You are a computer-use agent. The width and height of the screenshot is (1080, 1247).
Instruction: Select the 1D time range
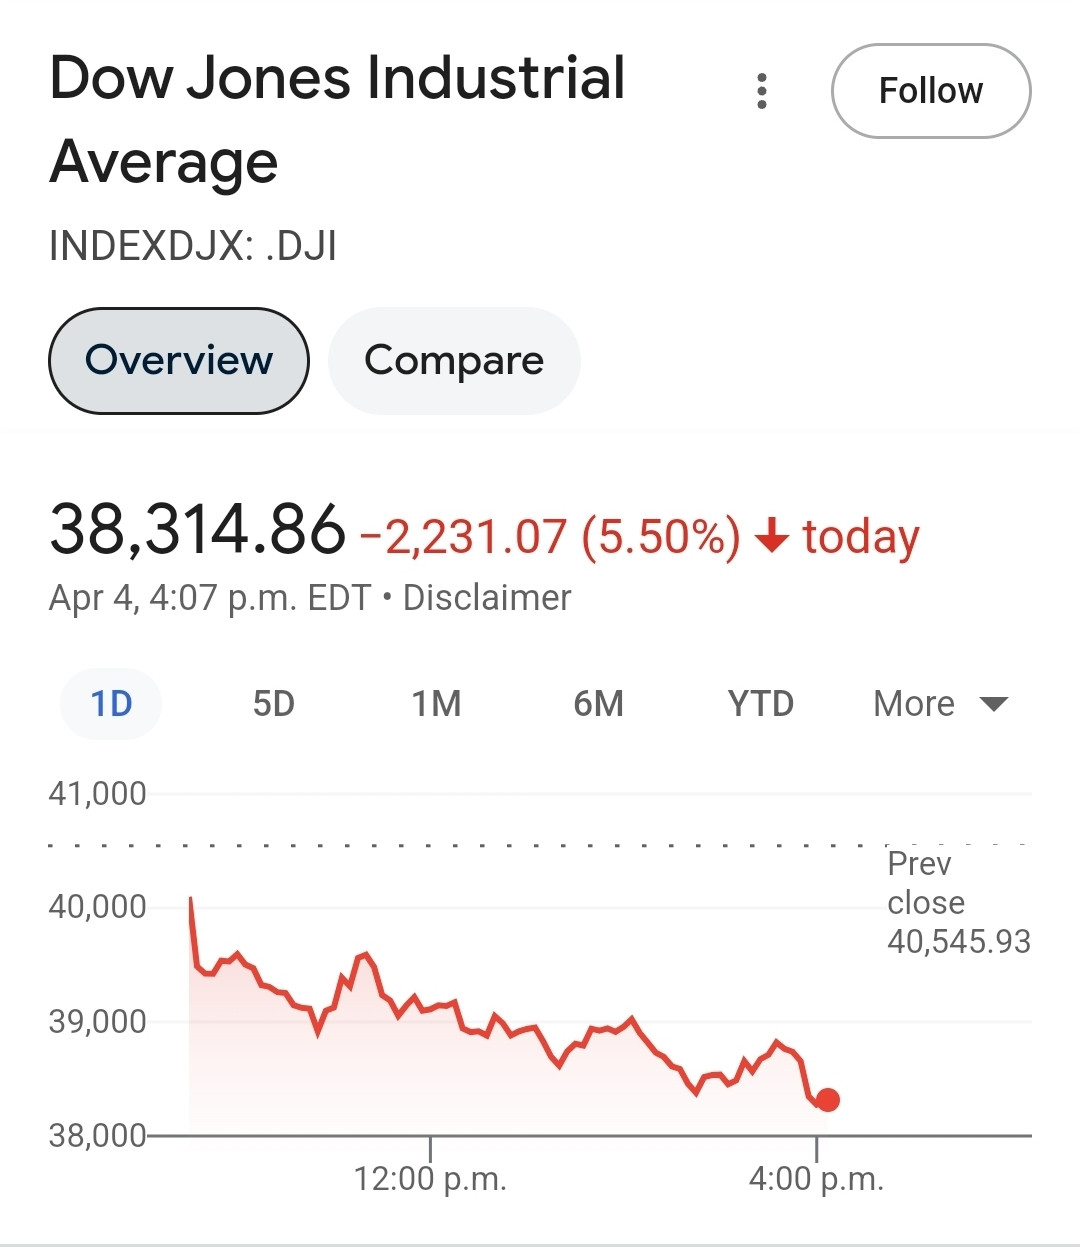tap(111, 704)
